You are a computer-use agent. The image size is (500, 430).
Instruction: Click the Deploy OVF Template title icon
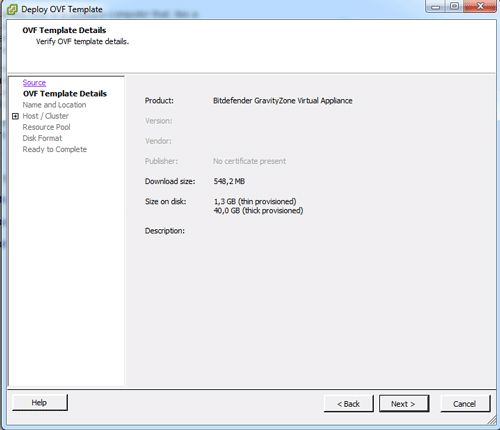(12, 9)
